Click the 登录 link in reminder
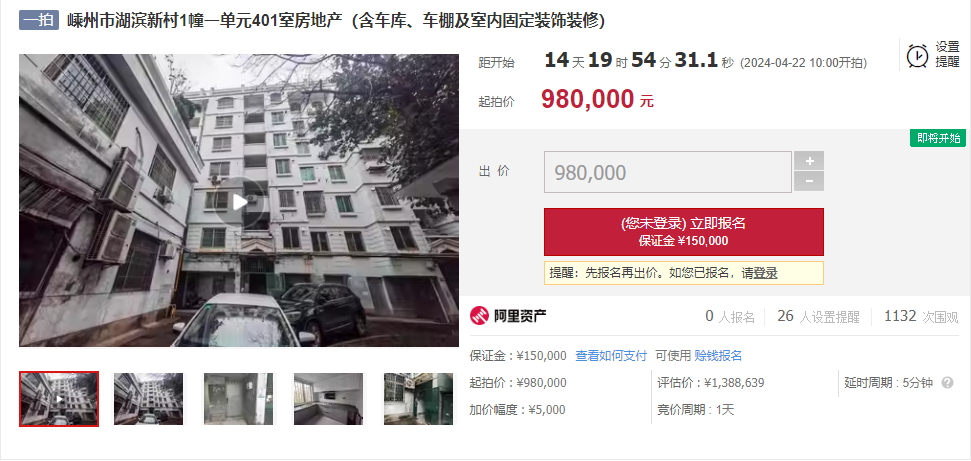Image resolution: width=971 pixels, height=461 pixels. [765, 273]
